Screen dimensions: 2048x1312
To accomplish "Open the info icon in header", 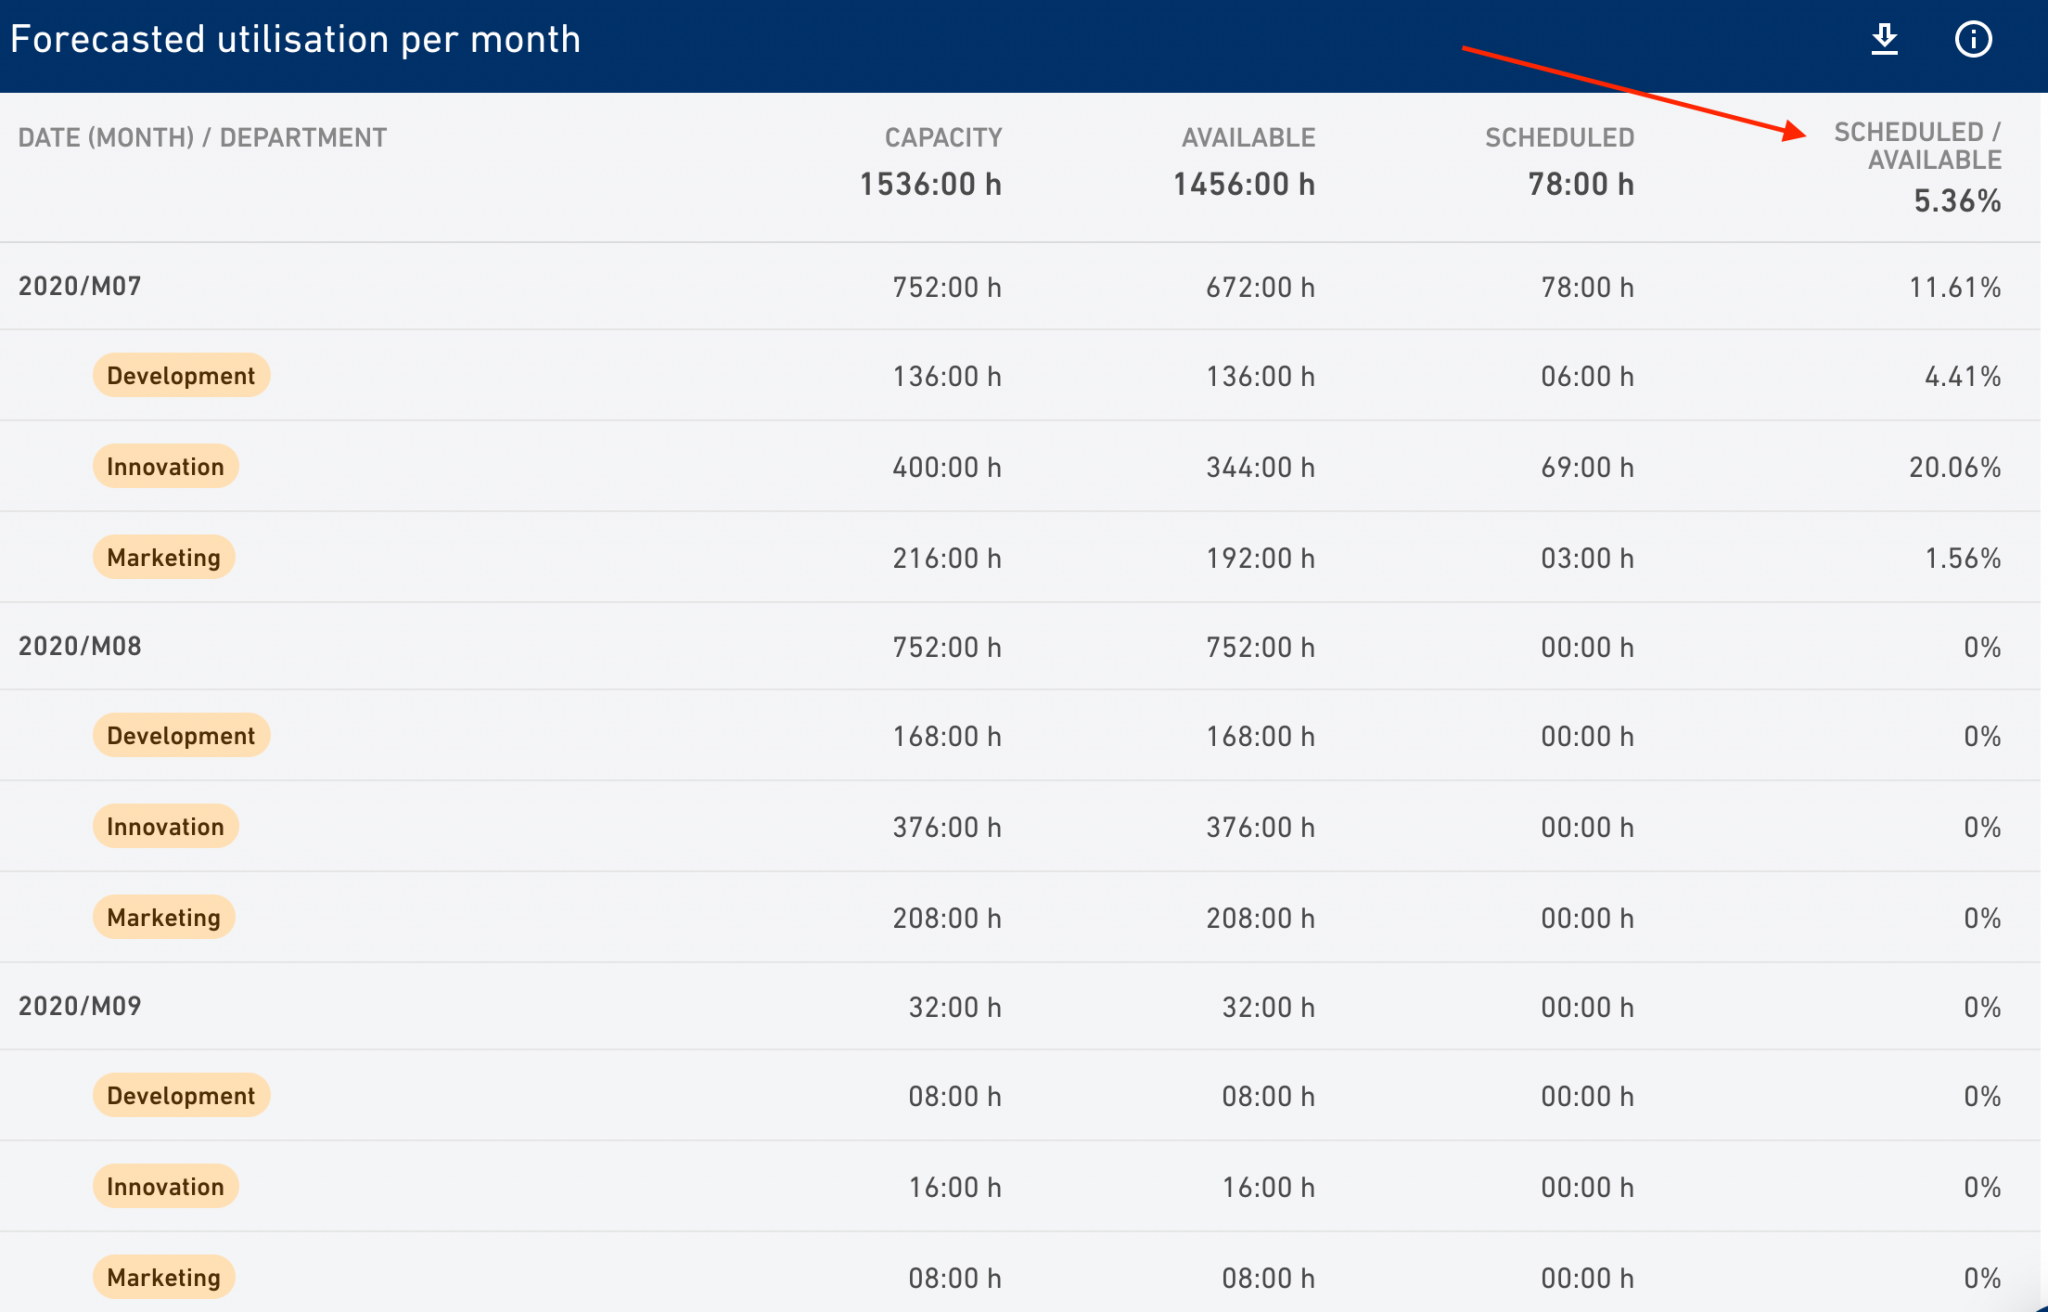I will [1973, 39].
